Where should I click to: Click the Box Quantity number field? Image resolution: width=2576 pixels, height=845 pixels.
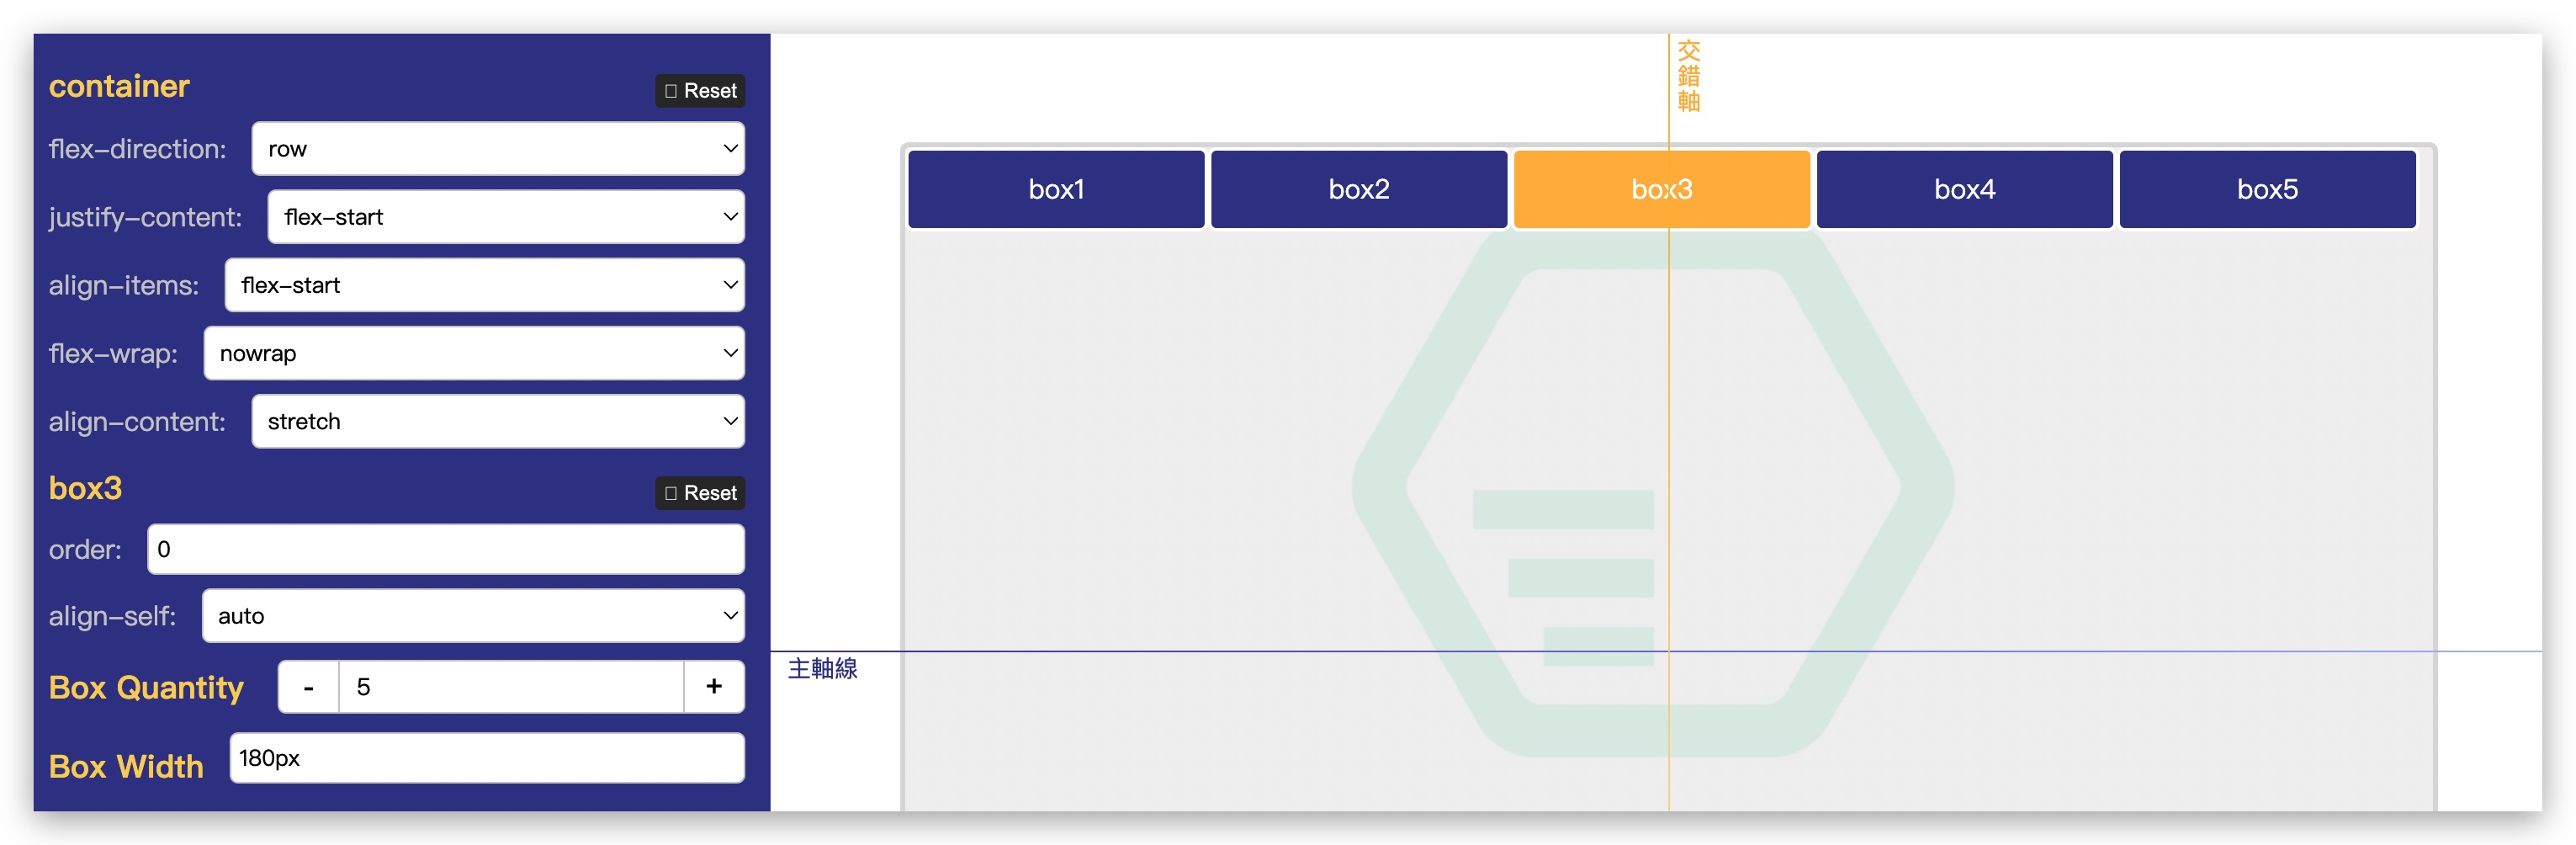pos(510,687)
